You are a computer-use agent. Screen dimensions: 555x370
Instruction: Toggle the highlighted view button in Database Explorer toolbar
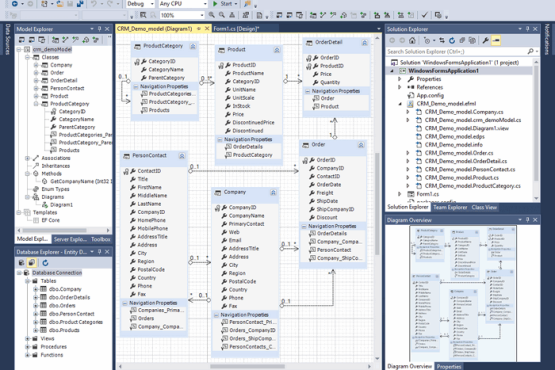click(32, 263)
